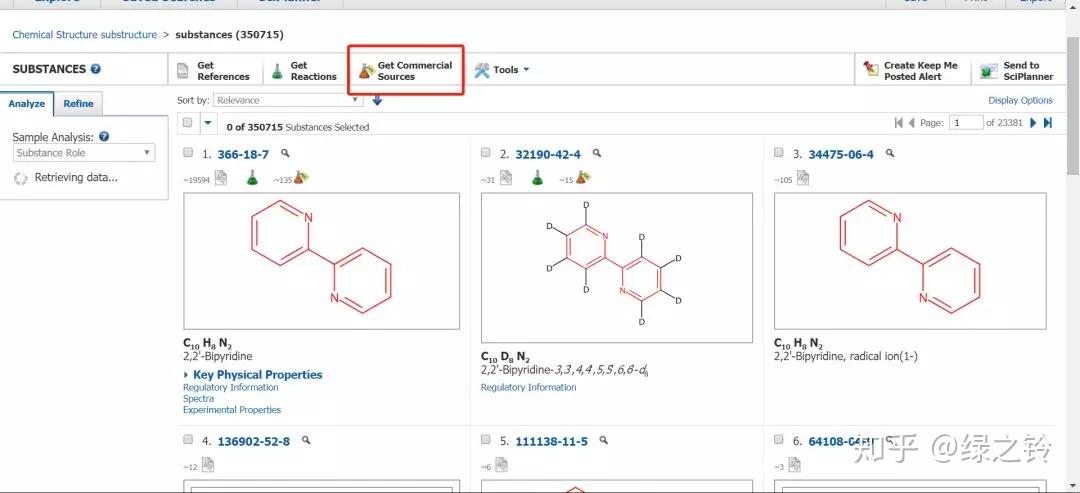Go to next page arrow

pos(1032,123)
